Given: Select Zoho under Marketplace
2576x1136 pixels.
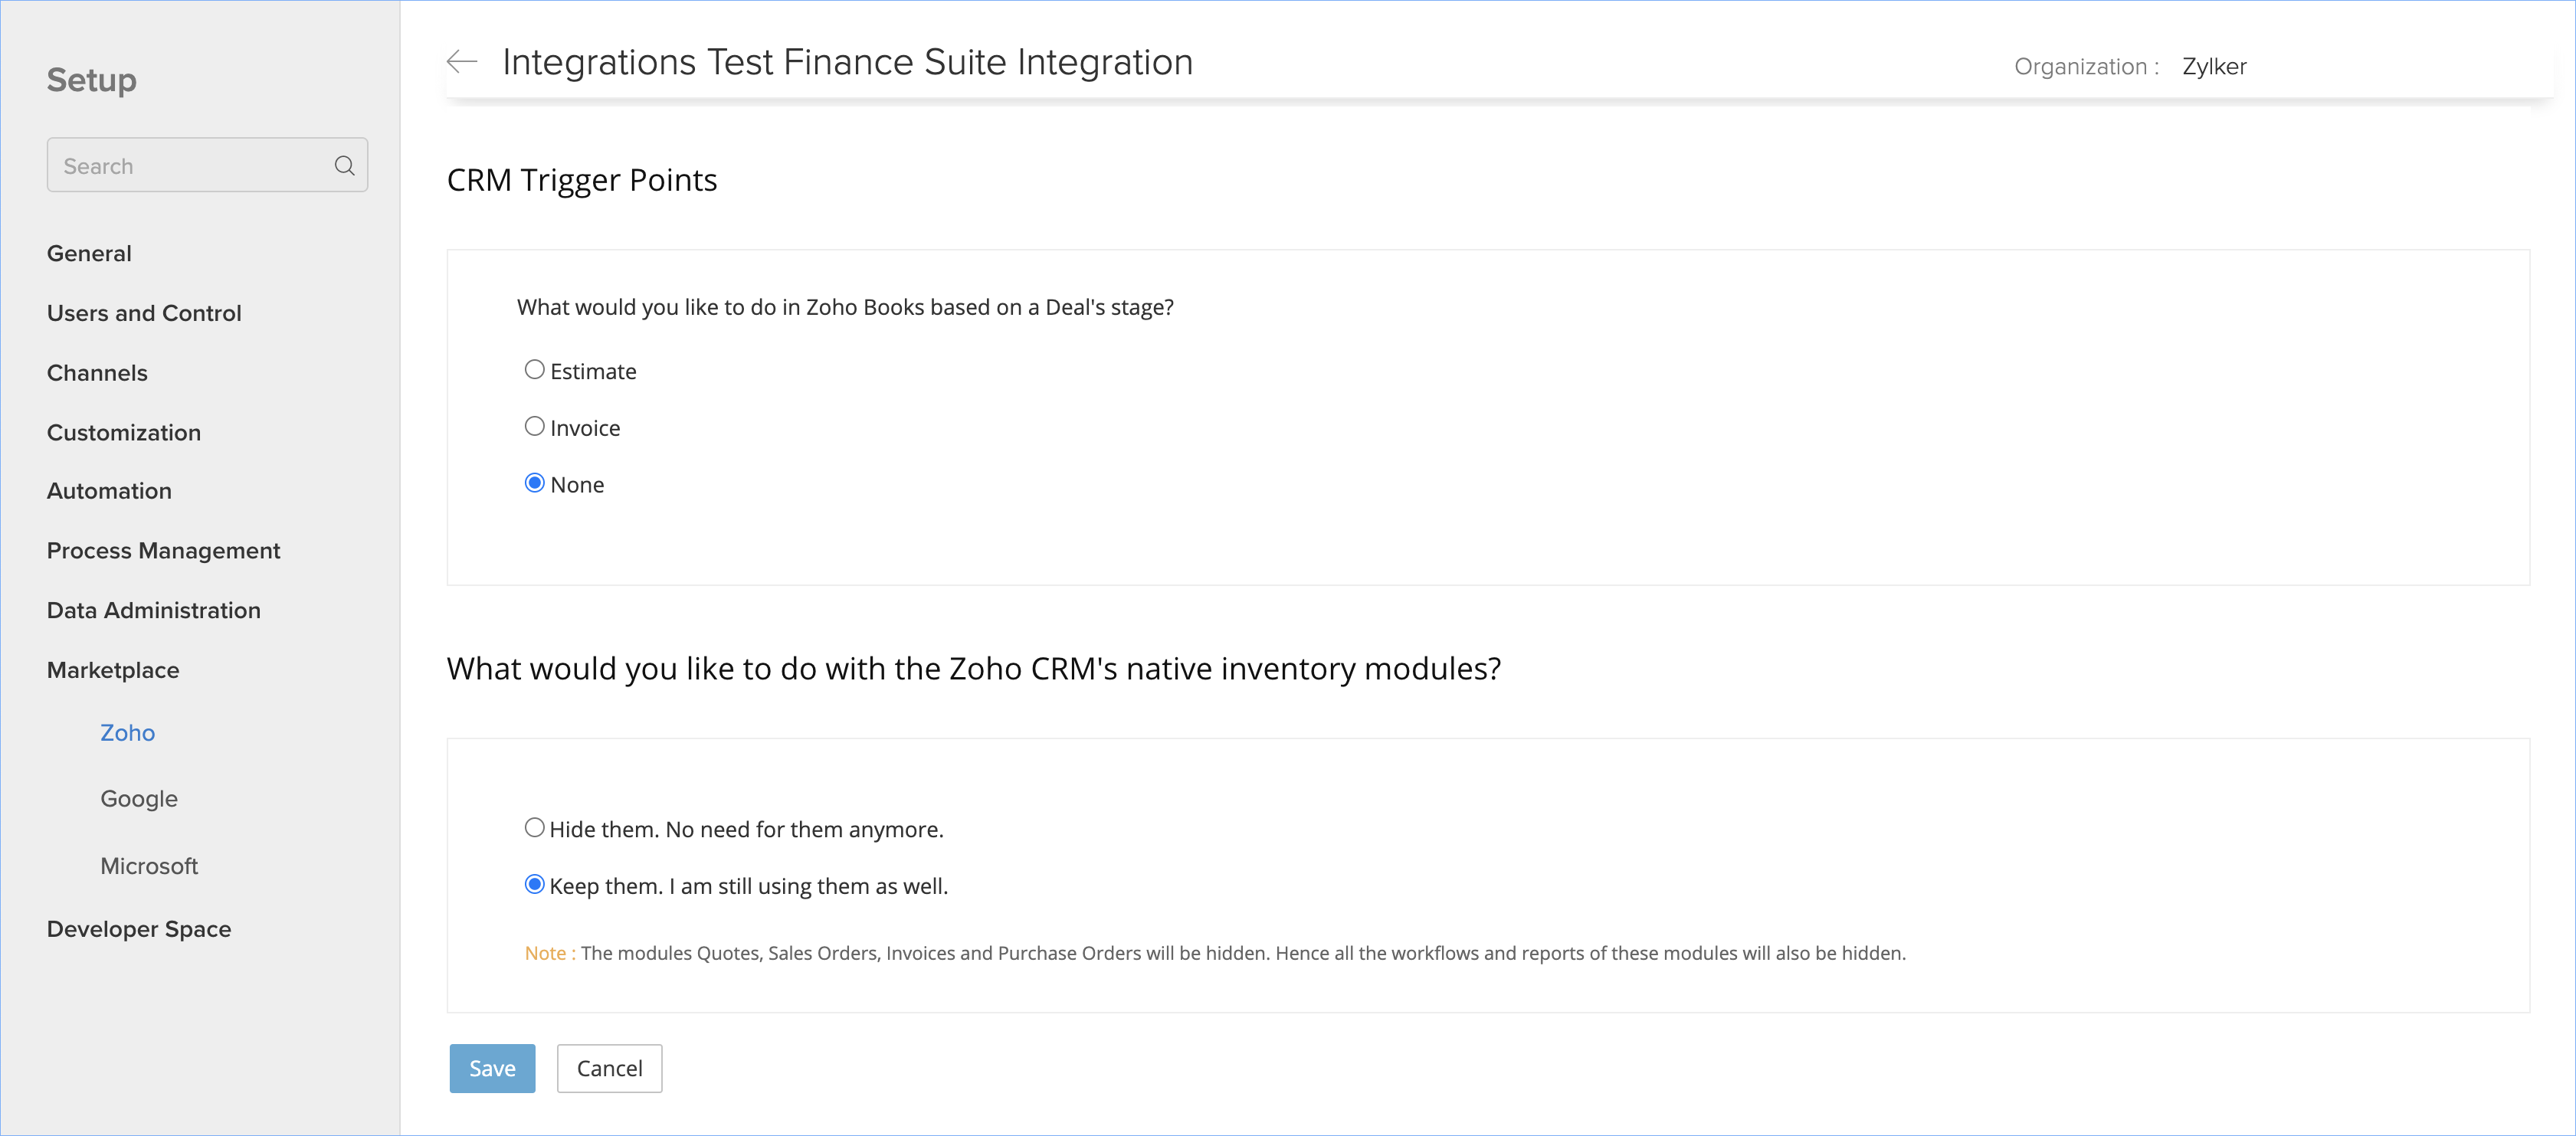Looking at the screenshot, I should [x=127, y=733].
